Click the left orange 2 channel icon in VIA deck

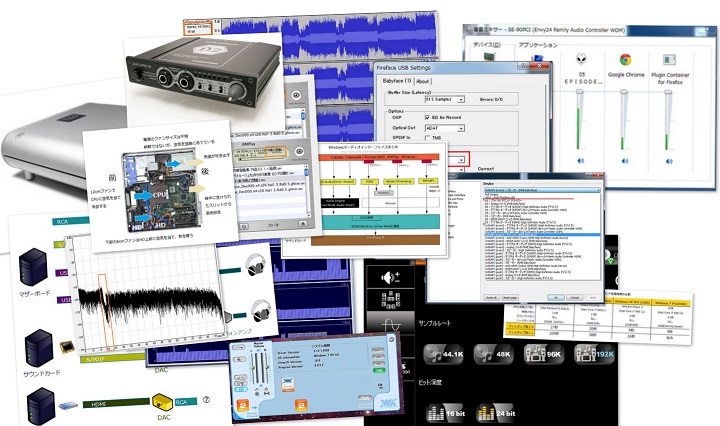coord(242,406)
